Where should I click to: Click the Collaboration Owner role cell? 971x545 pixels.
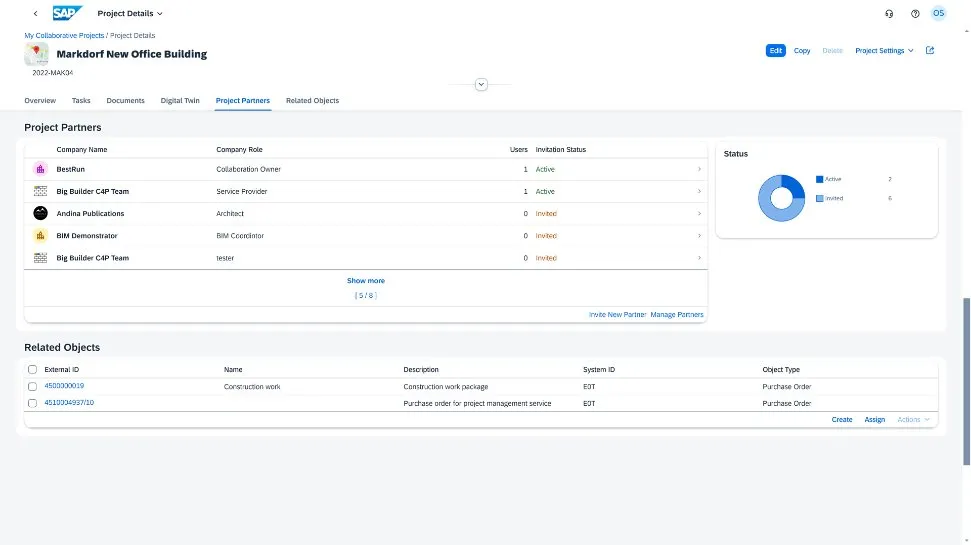coord(248,169)
